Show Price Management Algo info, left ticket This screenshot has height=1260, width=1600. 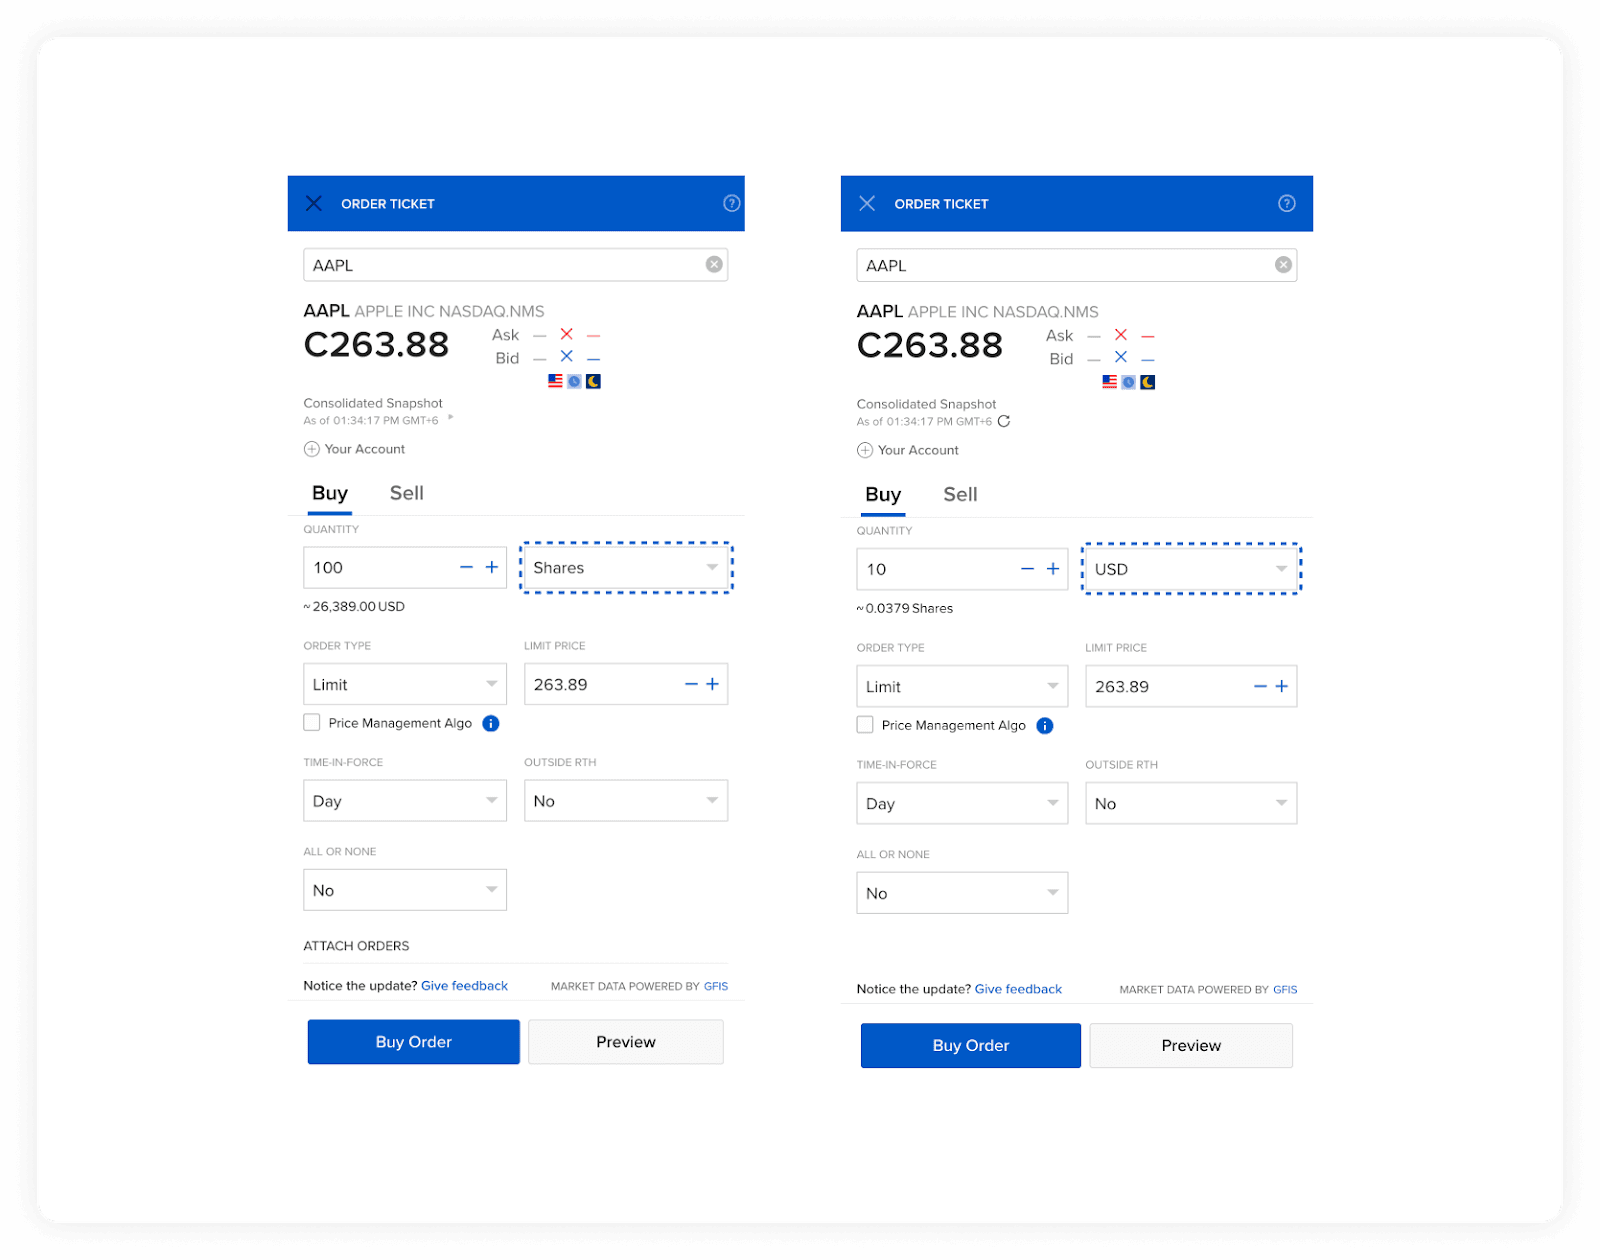[491, 723]
